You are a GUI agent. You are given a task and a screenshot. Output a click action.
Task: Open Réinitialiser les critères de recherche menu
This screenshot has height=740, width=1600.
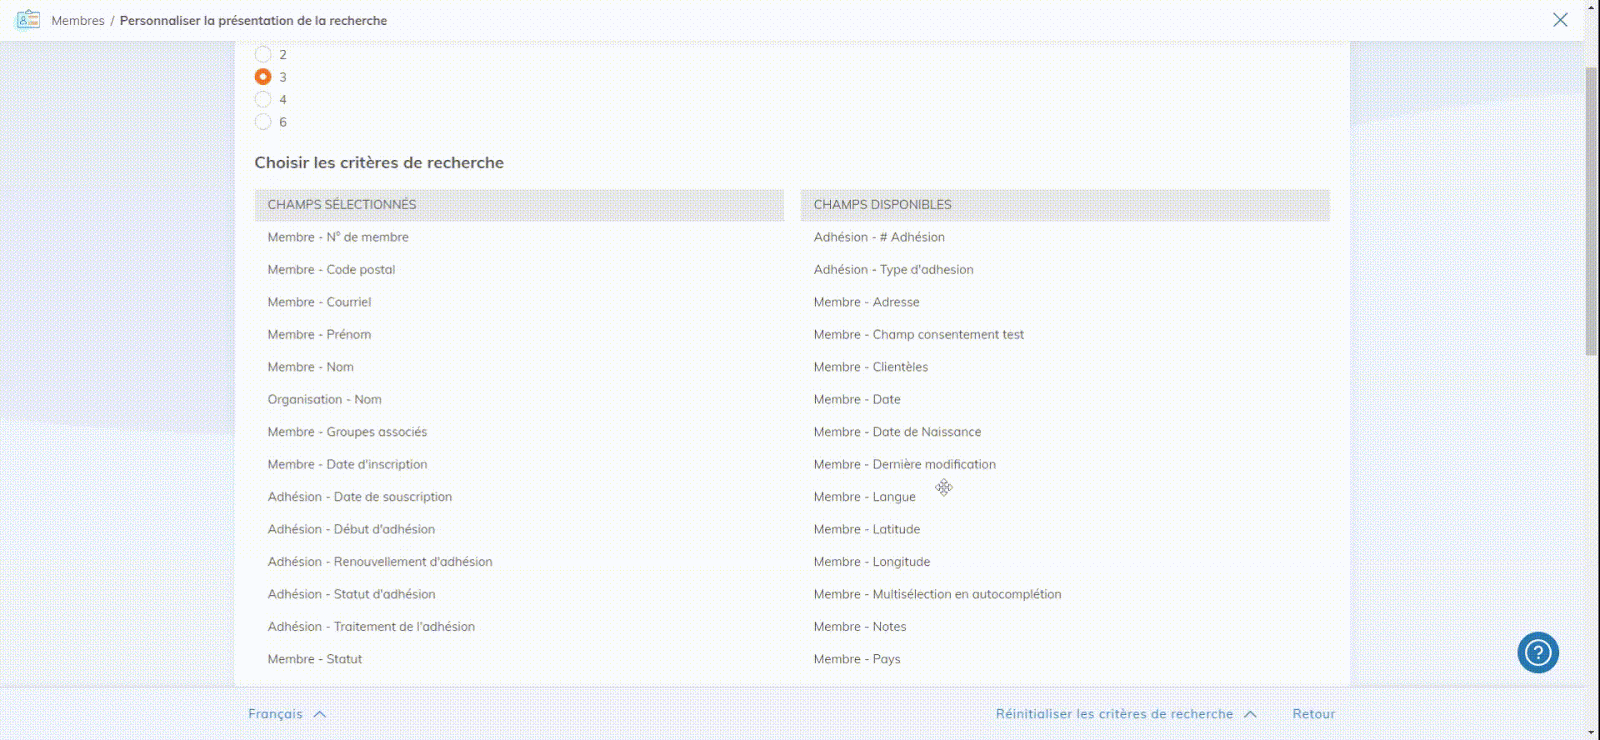pos(1114,714)
